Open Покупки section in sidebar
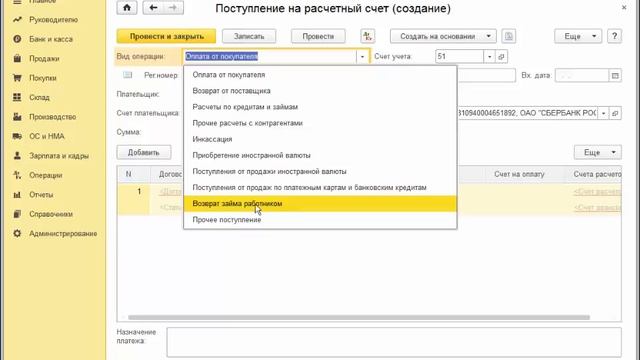 click(42, 78)
